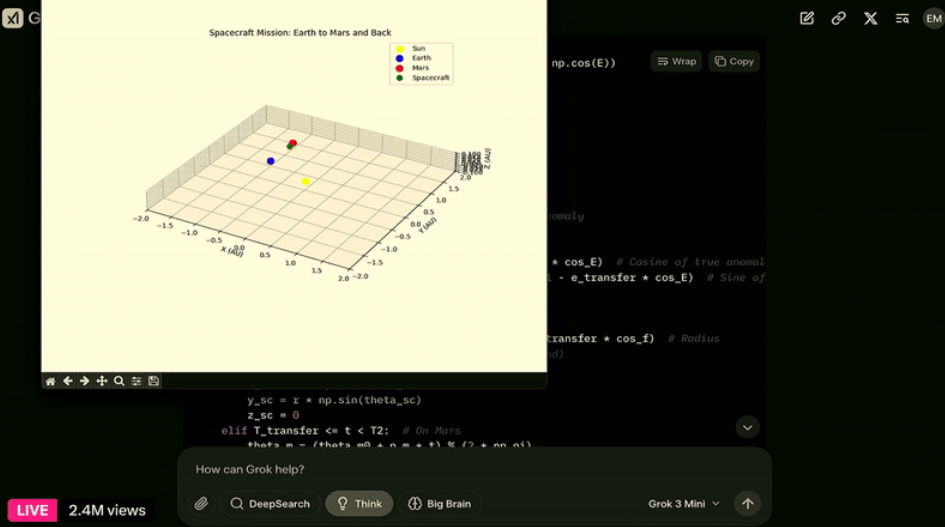Select the Pan axes tool
Image resolution: width=945 pixels, height=527 pixels.
click(102, 381)
